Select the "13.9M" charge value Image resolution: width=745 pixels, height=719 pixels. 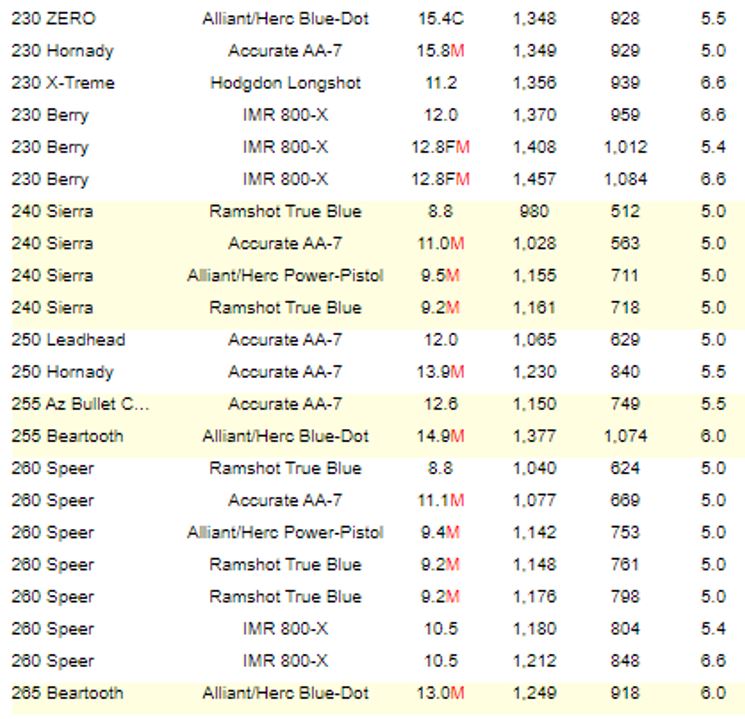point(440,372)
